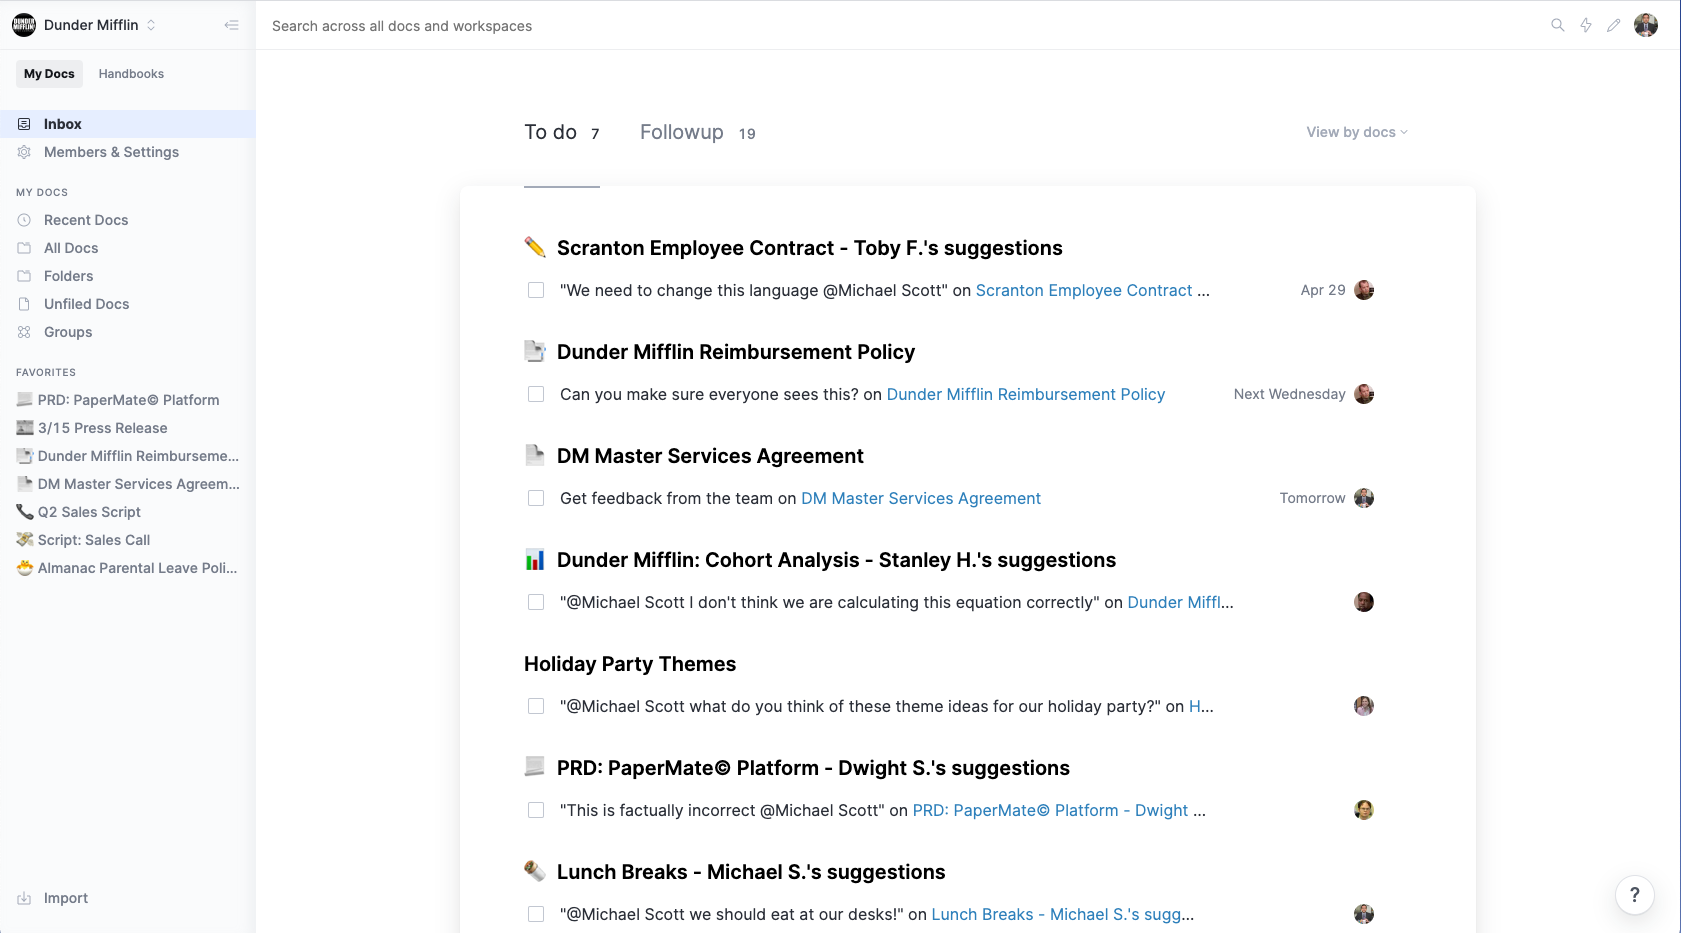Open Folders in the My Docs sidebar
Screen dimensions: 1681x933
point(68,276)
